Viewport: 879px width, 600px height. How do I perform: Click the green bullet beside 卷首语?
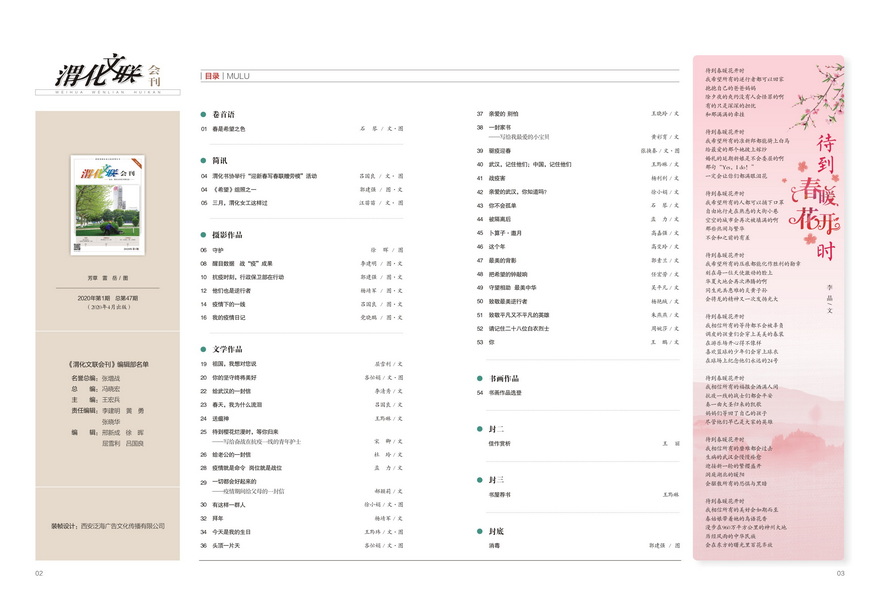(x=203, y=115)
